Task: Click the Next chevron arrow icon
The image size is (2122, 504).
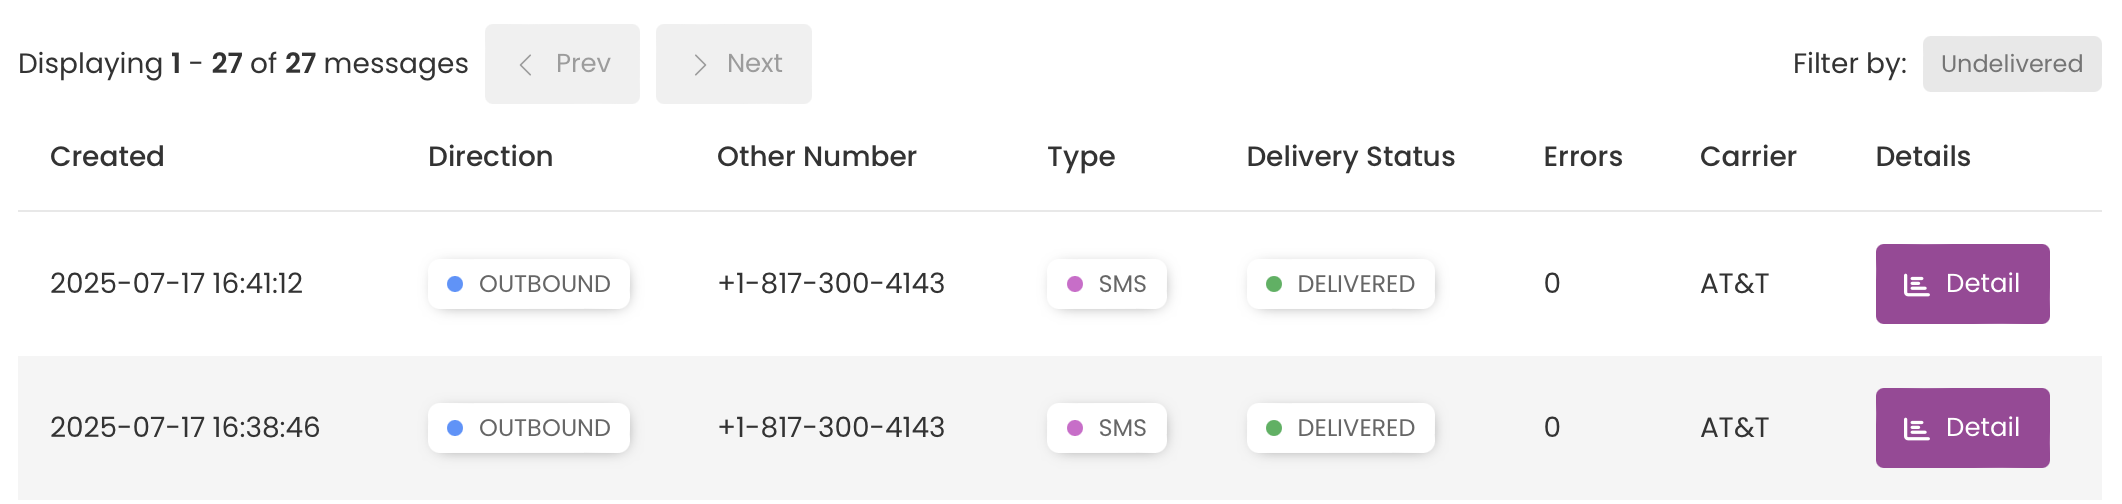Action: click(x=700, y=65)
